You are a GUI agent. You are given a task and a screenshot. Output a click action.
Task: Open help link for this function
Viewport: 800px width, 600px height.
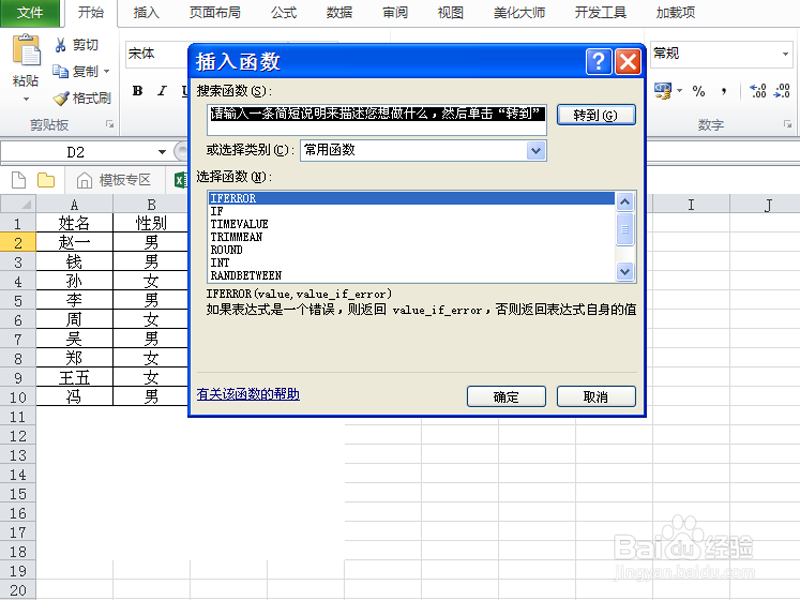pyautogui.click(x=248, y=394)
